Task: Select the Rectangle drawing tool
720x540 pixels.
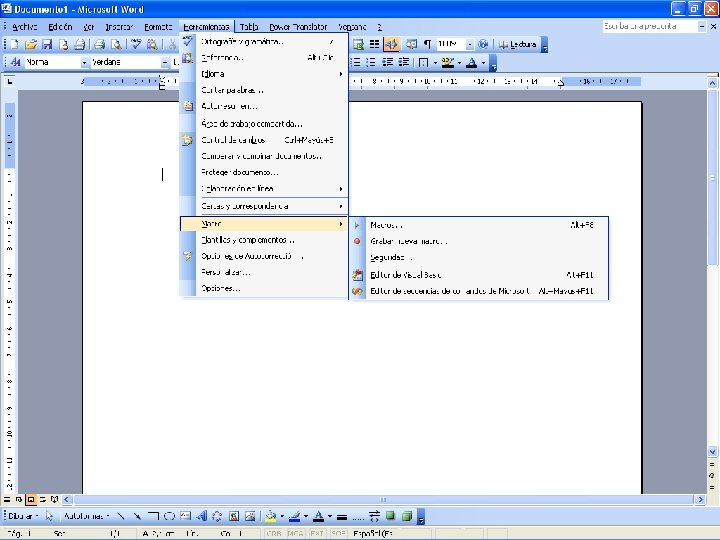Action: point(153,516)
